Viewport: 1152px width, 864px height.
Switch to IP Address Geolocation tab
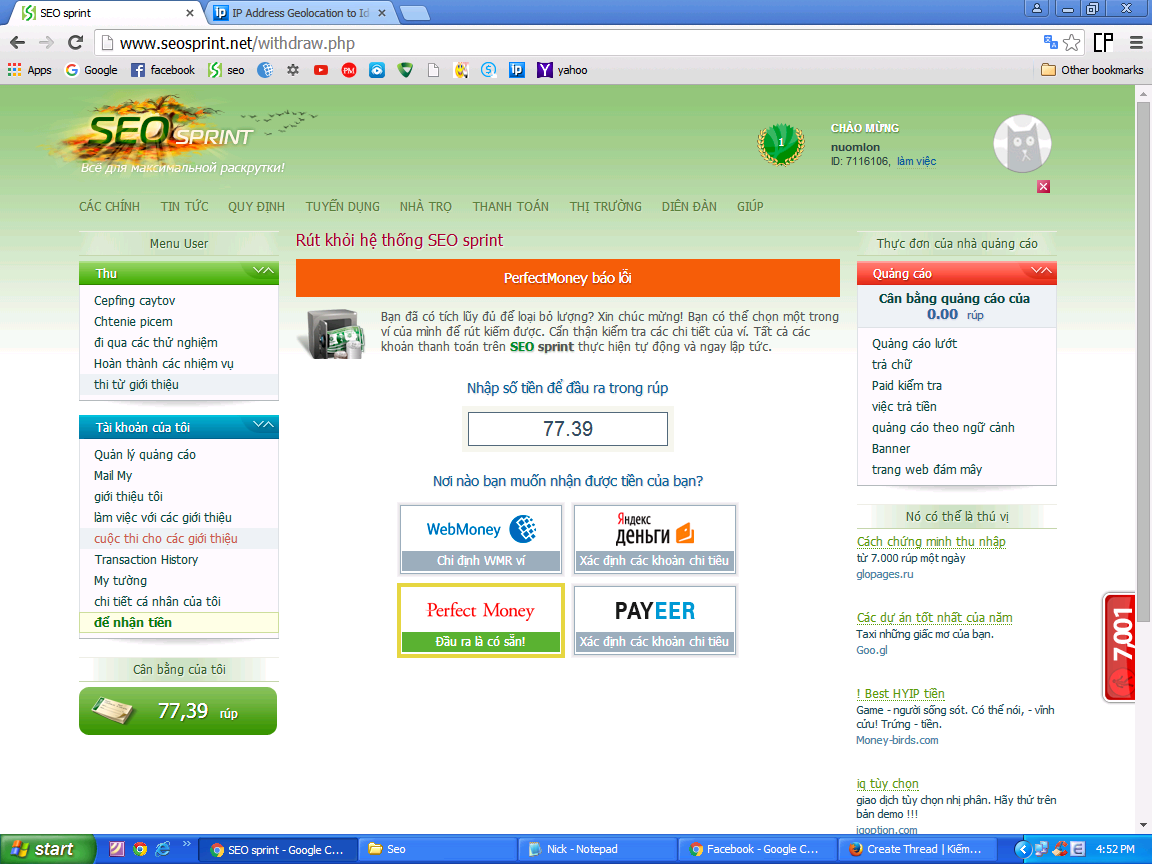click(300, 13)
